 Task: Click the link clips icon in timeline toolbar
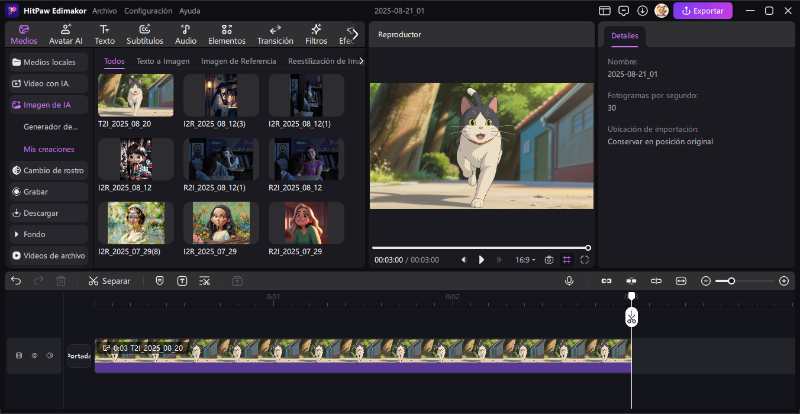click(x=606, y=281)
